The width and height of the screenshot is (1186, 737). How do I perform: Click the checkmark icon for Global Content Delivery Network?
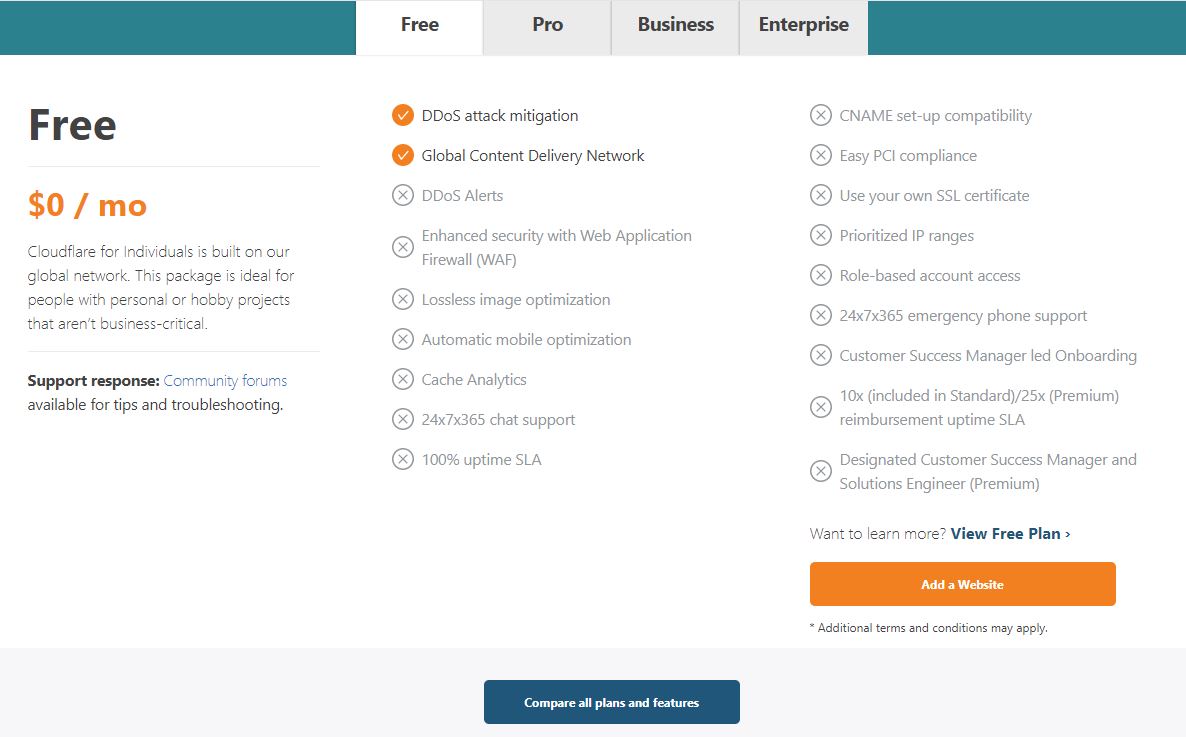click(x=403, y=156)
